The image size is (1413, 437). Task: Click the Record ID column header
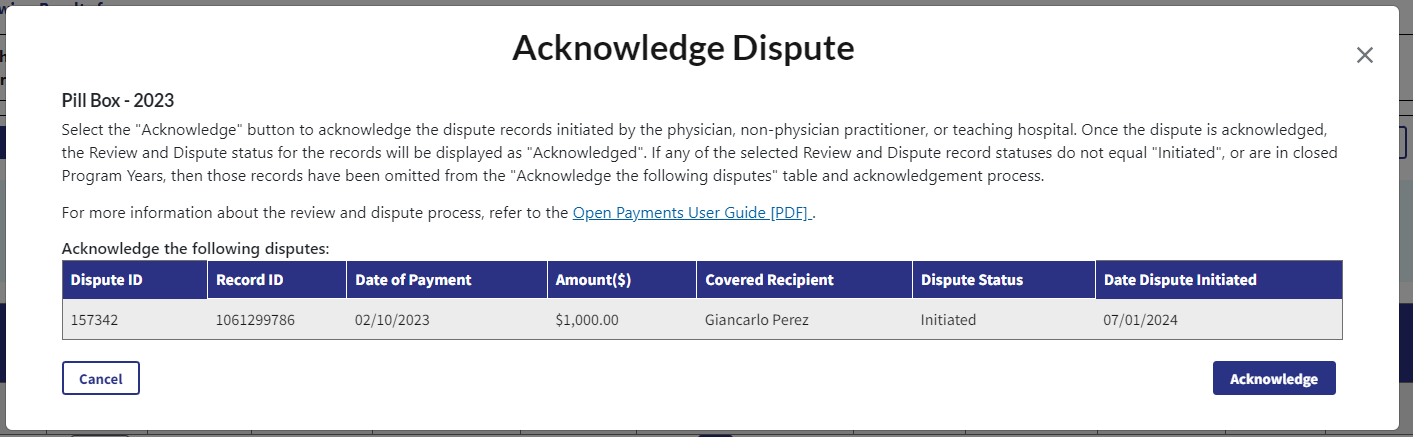coord(249,280)
